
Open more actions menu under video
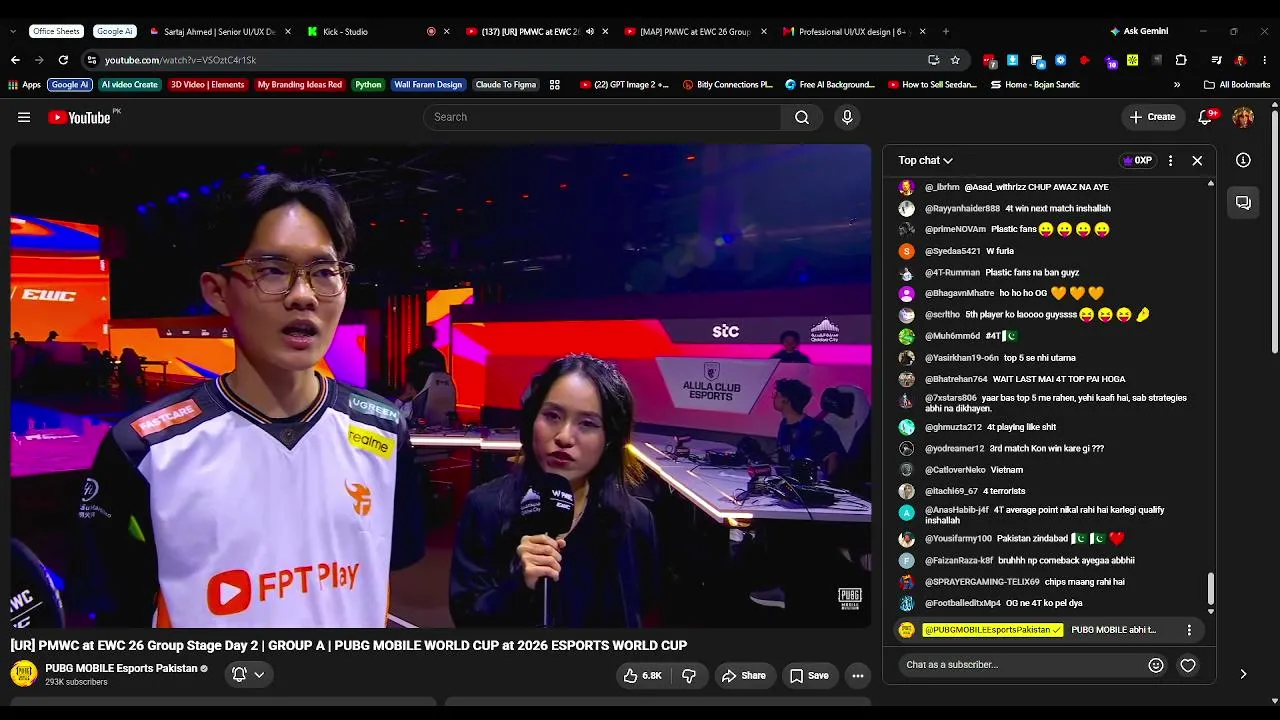point(858,676)
